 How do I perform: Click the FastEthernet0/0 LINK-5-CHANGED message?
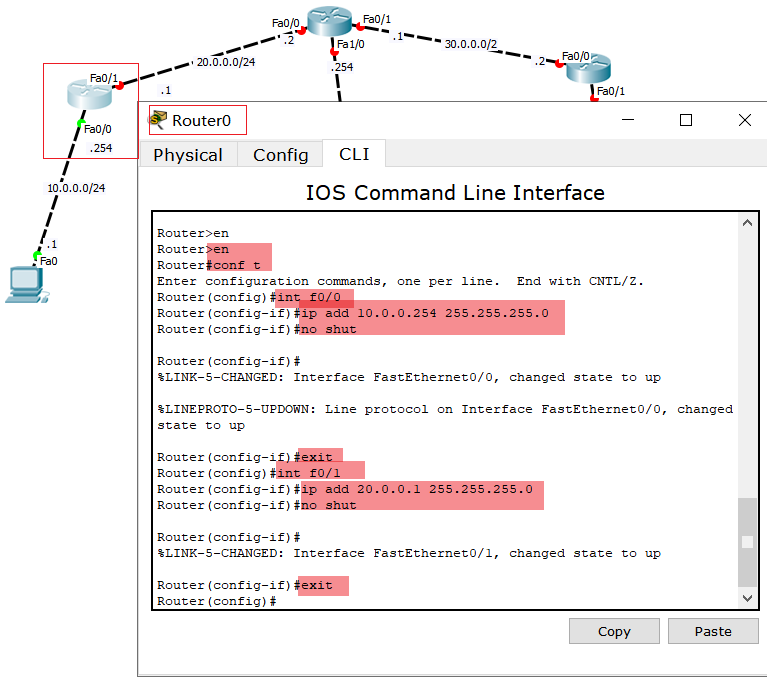(x=408, y=377)
